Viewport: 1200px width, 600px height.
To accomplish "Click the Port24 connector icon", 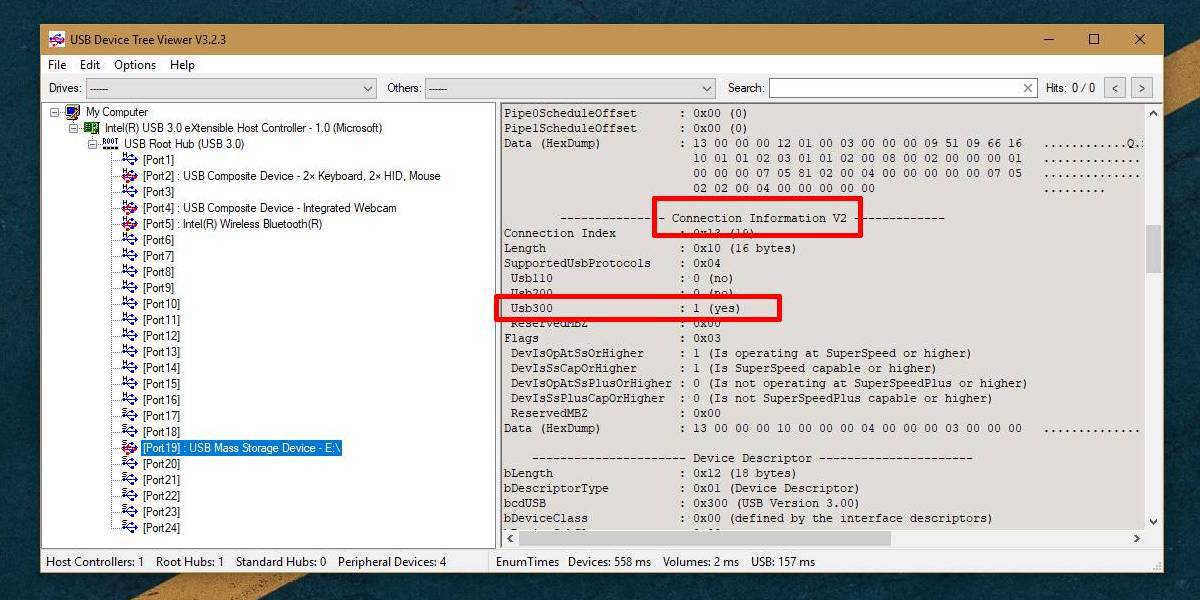I will click(130, 528).
